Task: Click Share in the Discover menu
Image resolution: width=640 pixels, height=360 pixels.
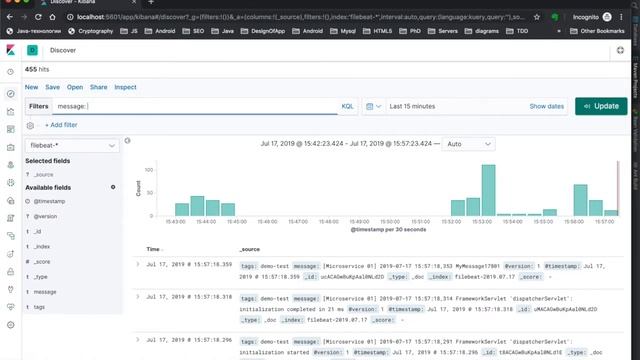Action: point(98,87)
